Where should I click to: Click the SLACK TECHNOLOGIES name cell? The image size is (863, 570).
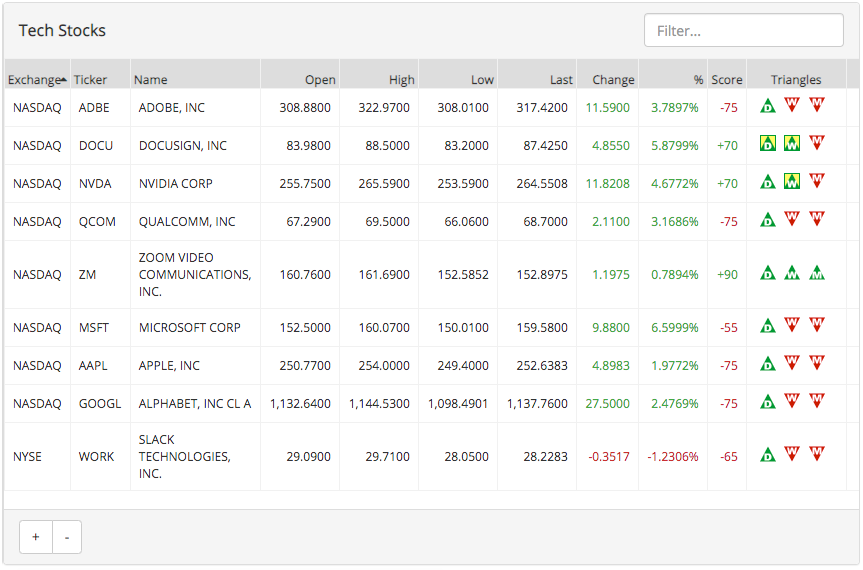pos(195,457)
